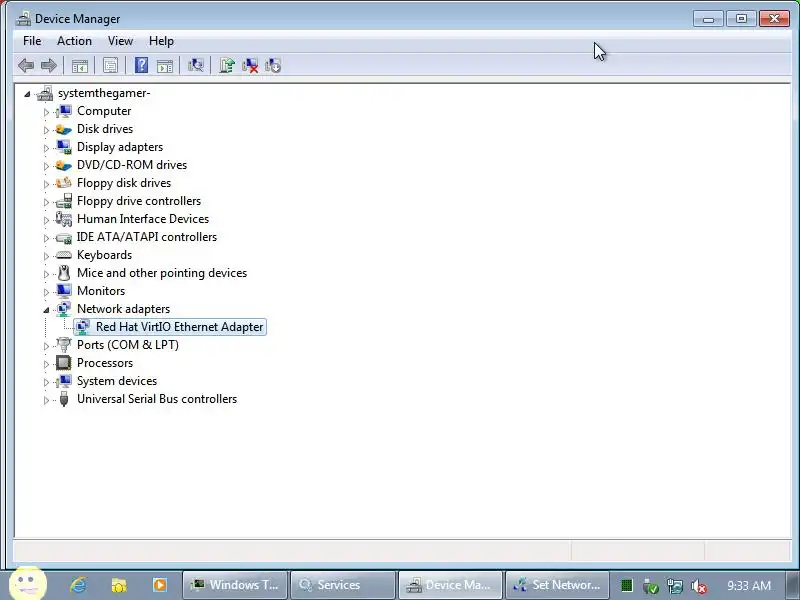Expand the Disk drives category
The height and width of the screenshot is (600, 800).
(x=46, y=130)
